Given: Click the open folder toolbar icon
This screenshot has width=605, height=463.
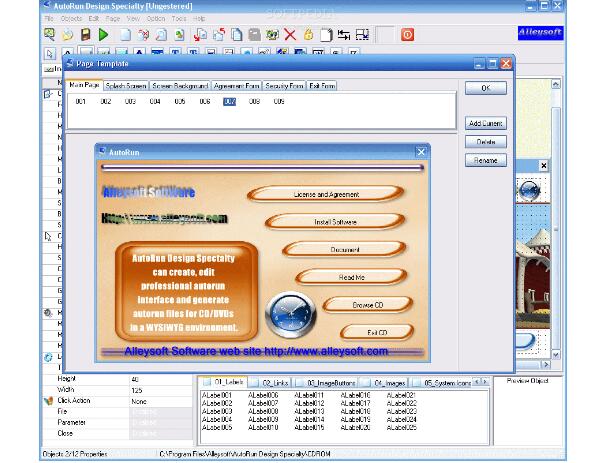Looking at the screenshot, I should point(66,34).
